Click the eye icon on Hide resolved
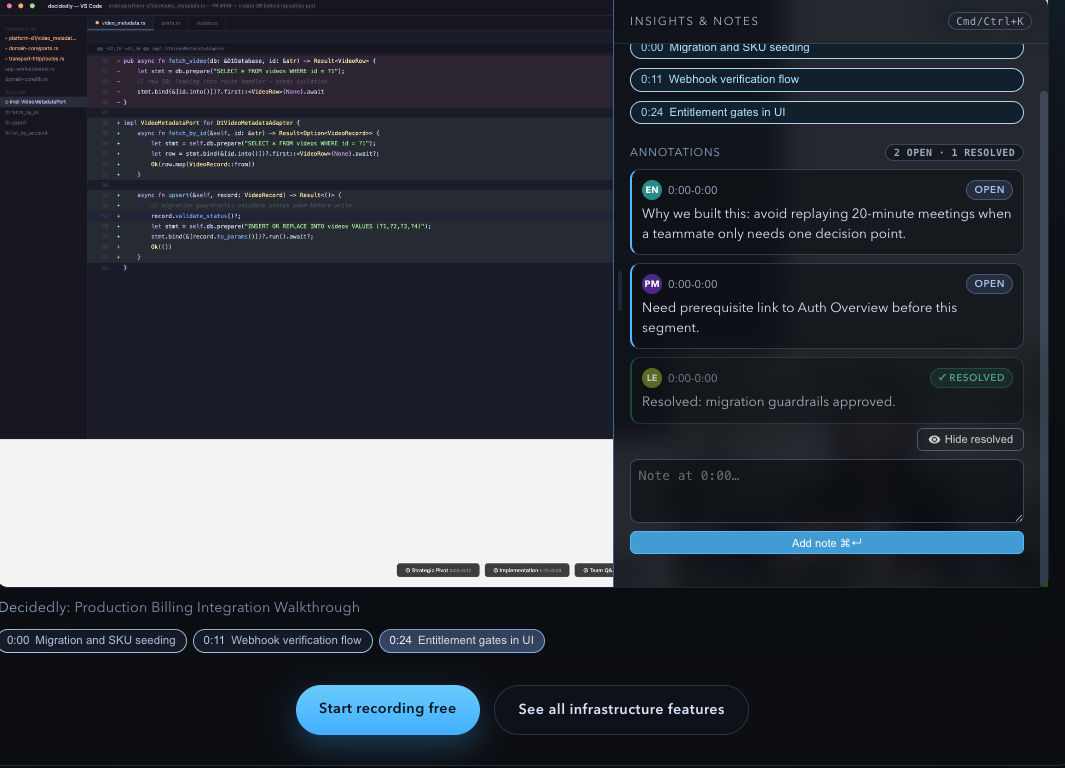The height and width of the screenshot is (768, 1065). click(x=934, y=439)
